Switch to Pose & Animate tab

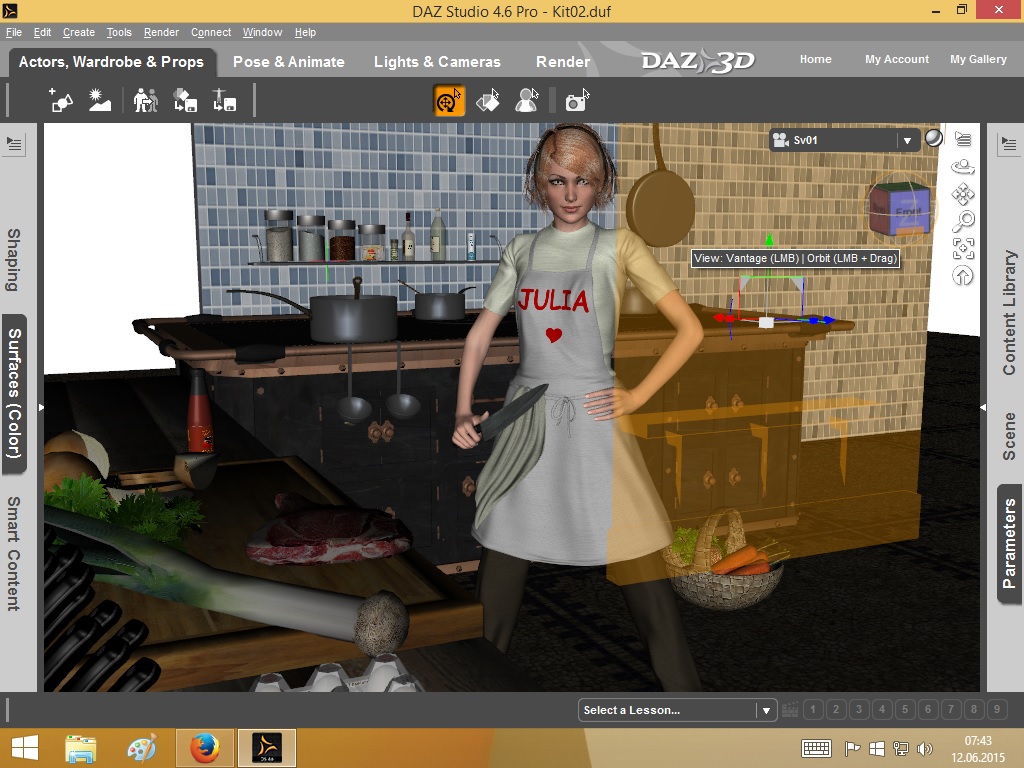click(x=289, y=62)
